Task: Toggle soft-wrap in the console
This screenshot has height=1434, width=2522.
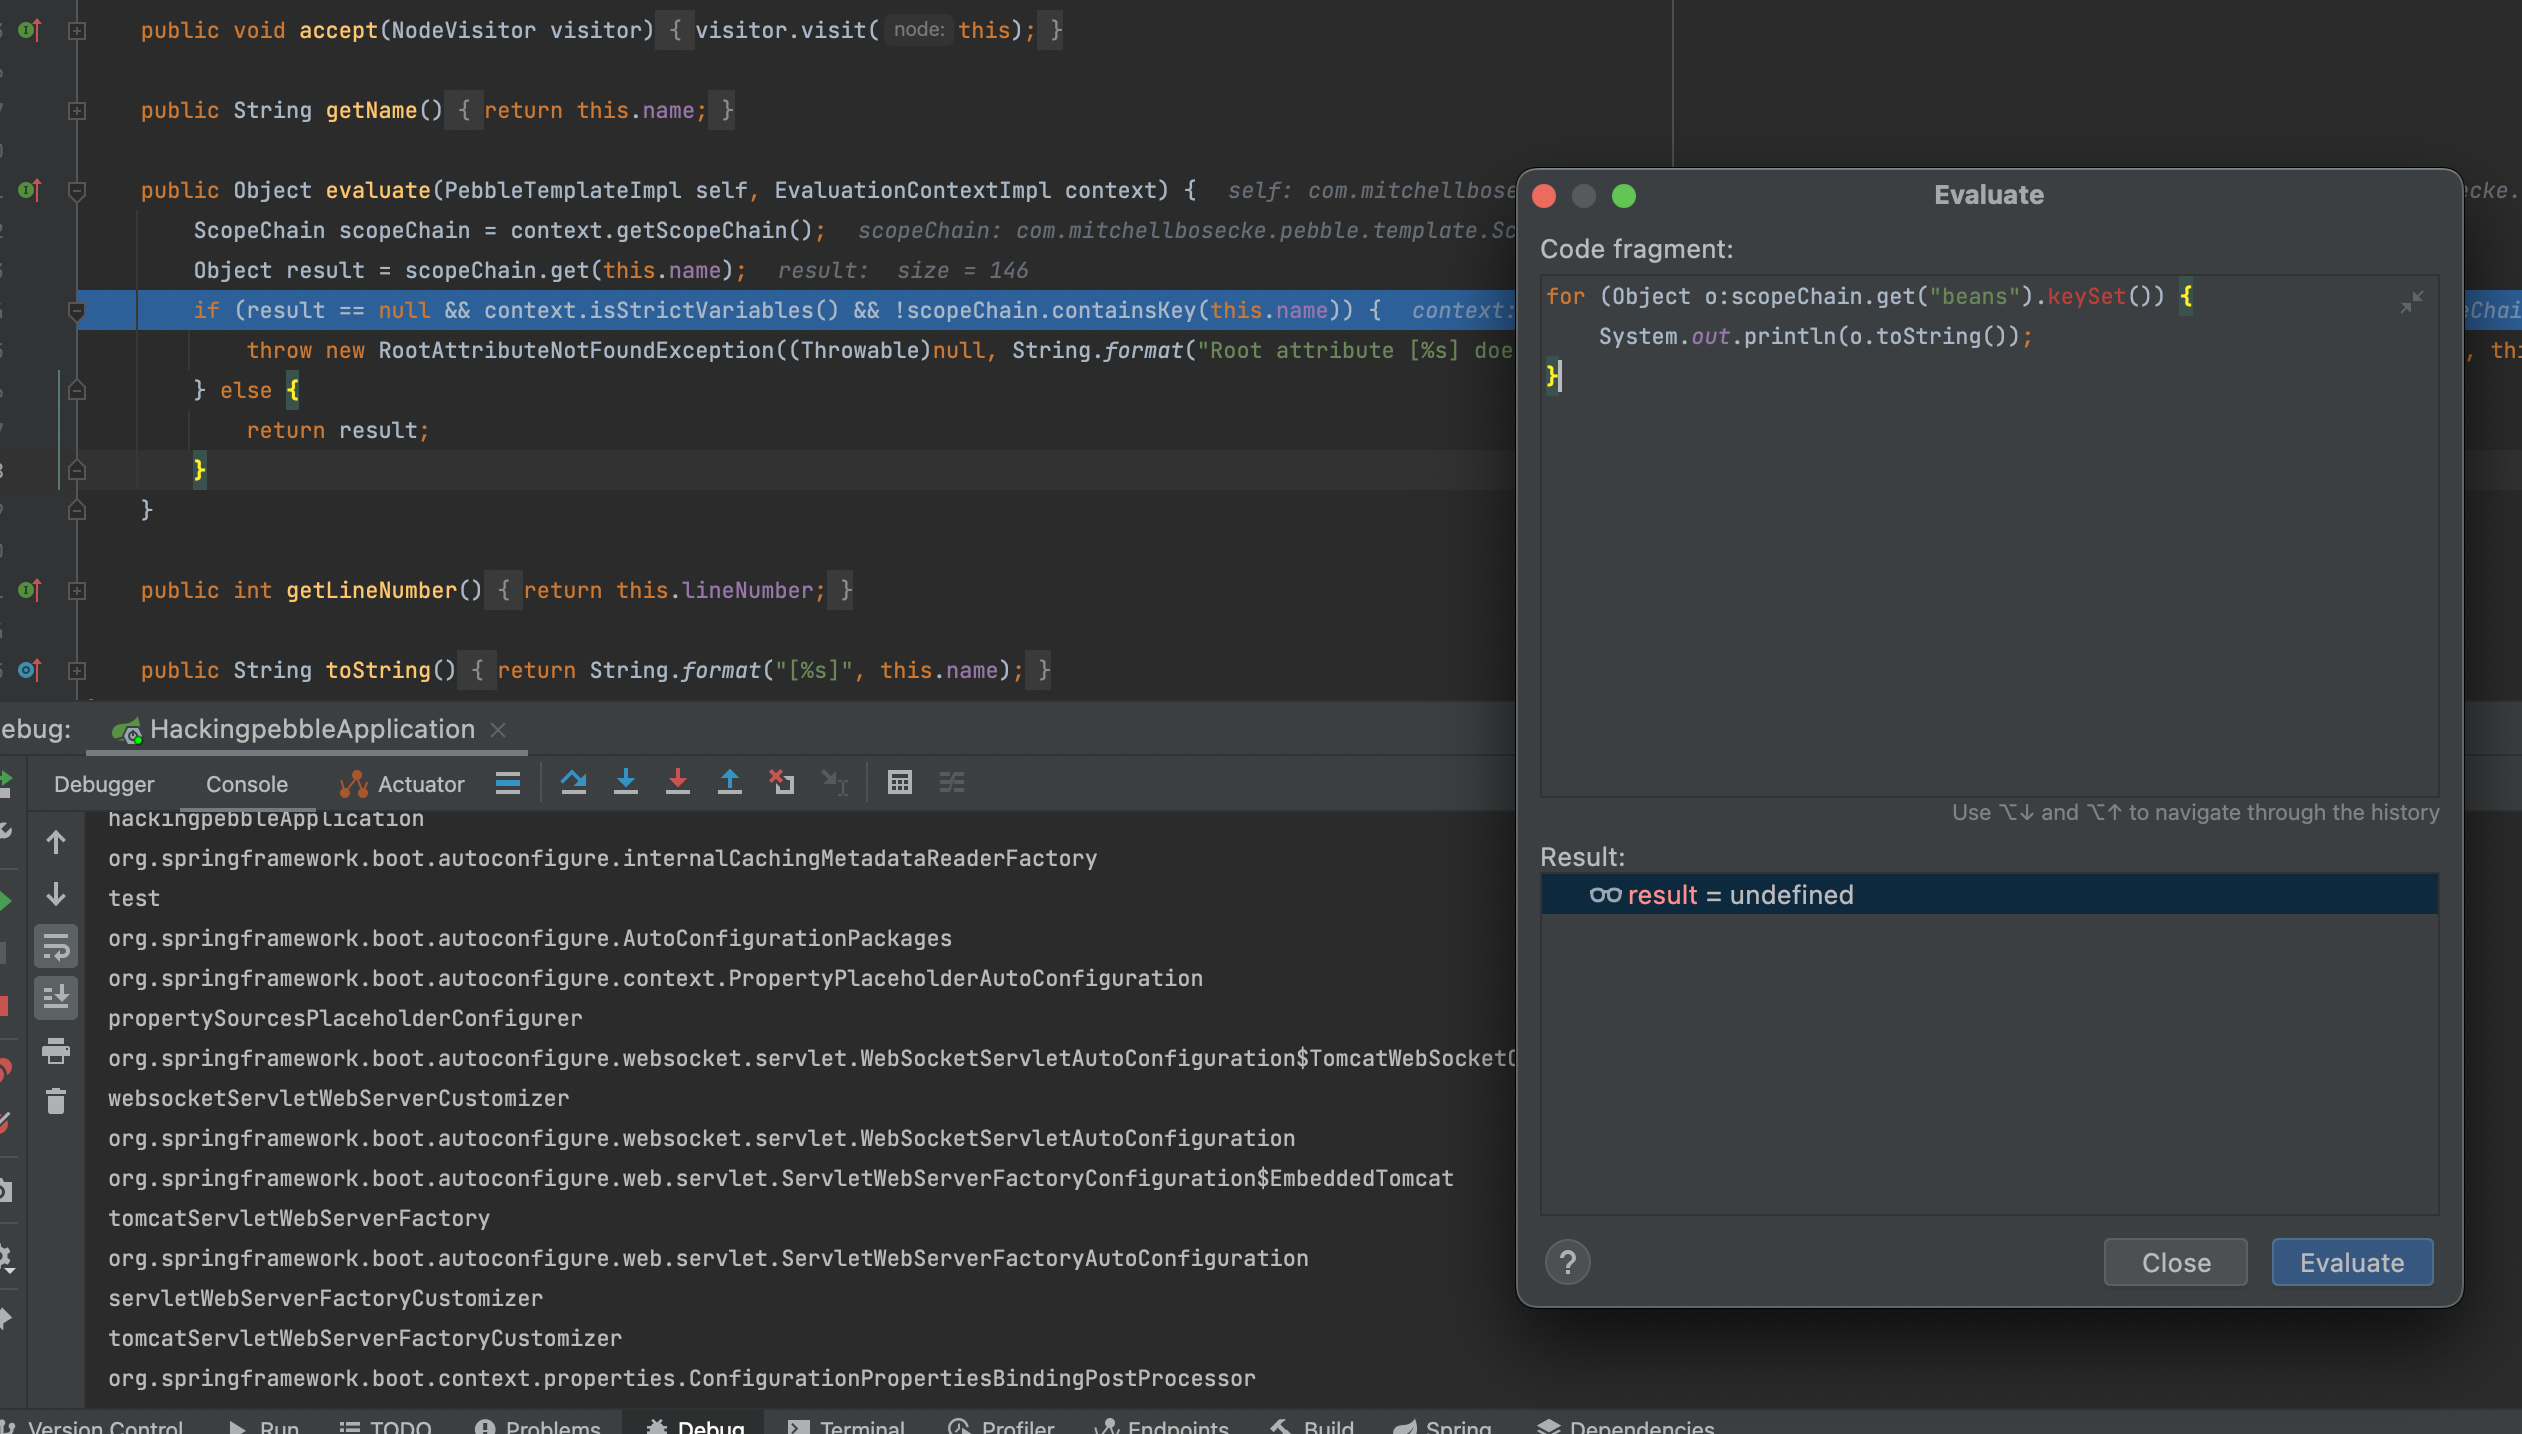Action: pyautogui.click(x=56, y=946)
